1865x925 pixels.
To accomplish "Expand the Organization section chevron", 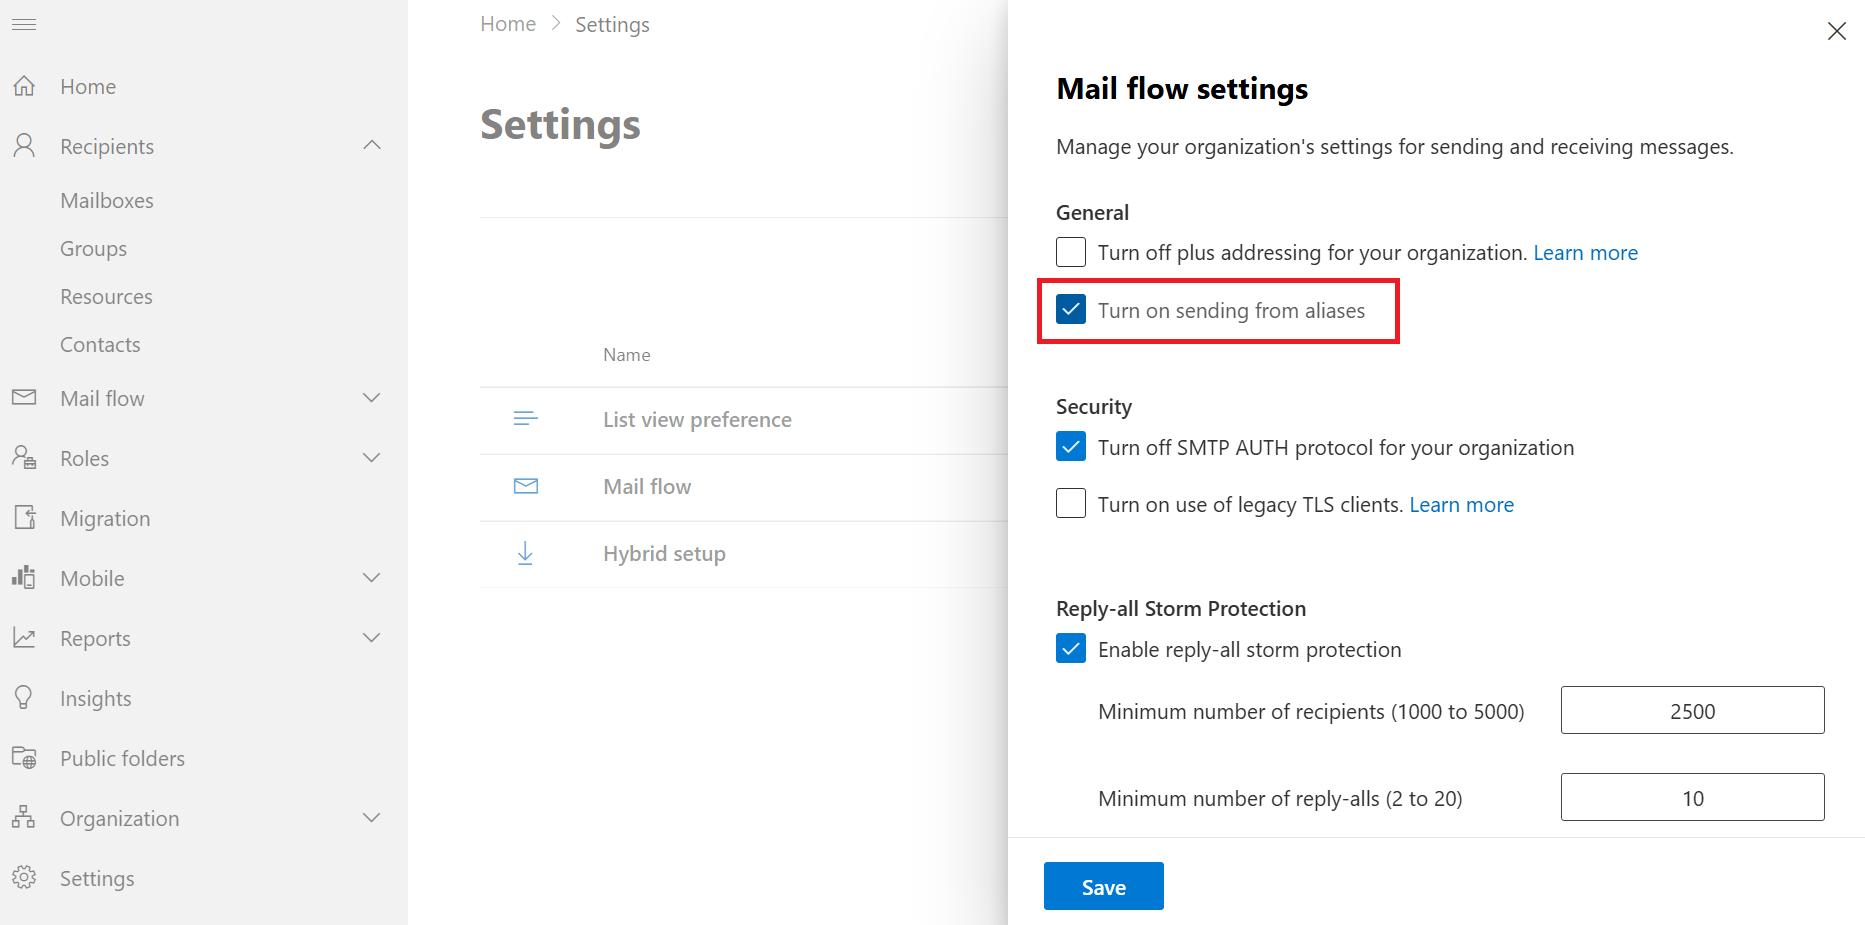I will [x=372, y=818].
